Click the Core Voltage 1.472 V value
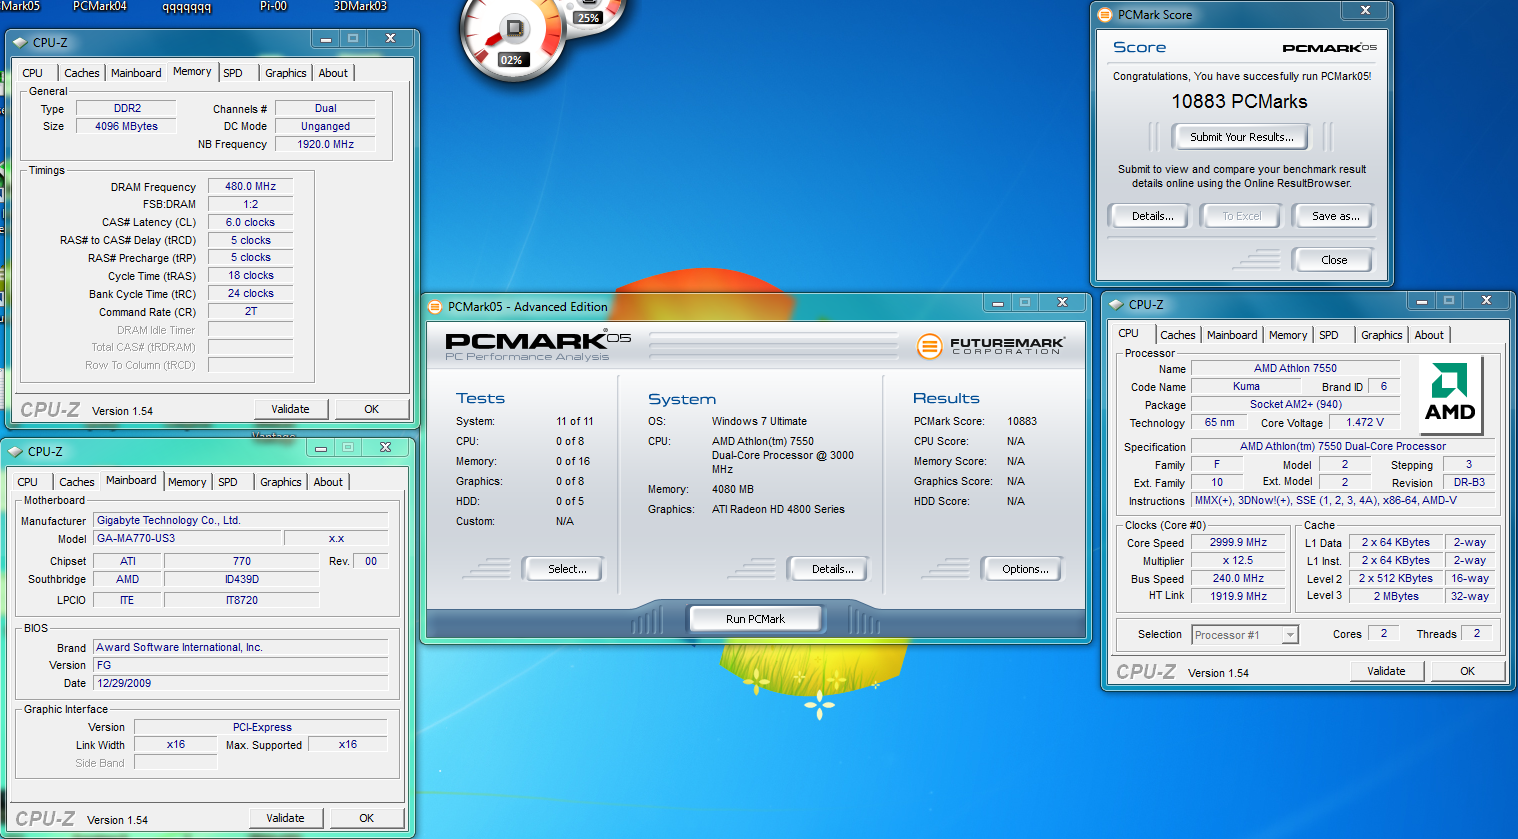This screenshot has width=1518, height=839. coord(1365,422)
